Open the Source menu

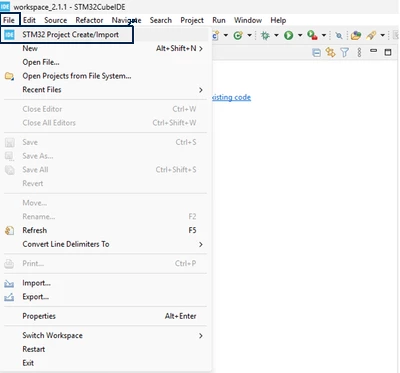pyautogui.click(x=56, y=20)
